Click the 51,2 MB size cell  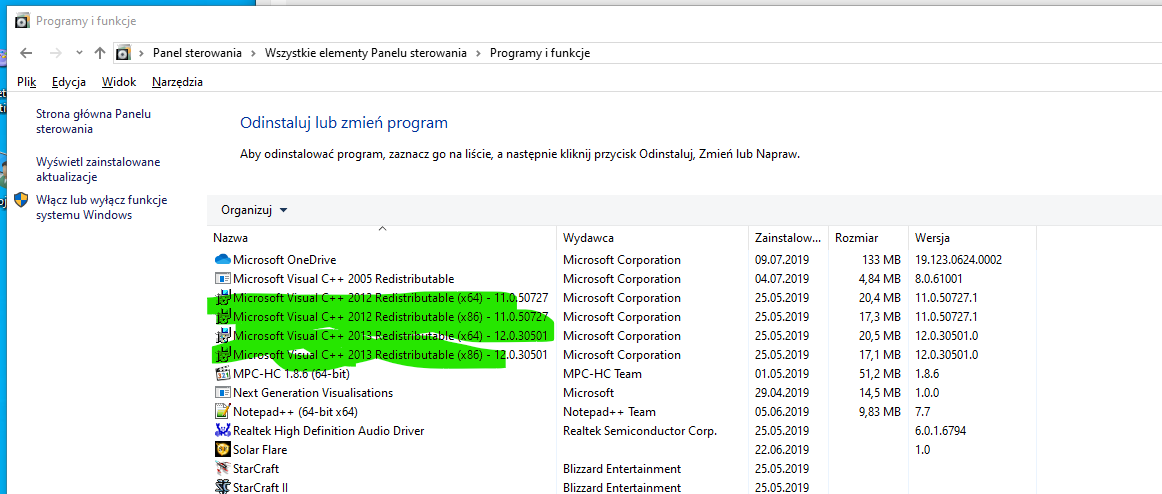[880, 374]
